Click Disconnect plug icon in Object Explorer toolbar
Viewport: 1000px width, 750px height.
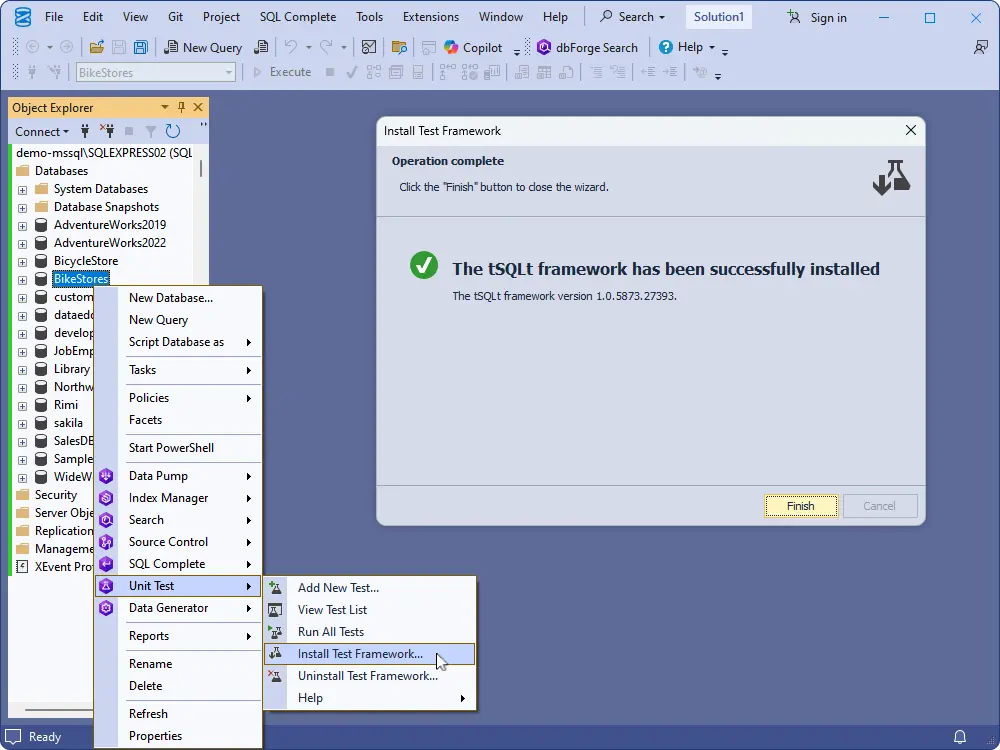(107, 131)
